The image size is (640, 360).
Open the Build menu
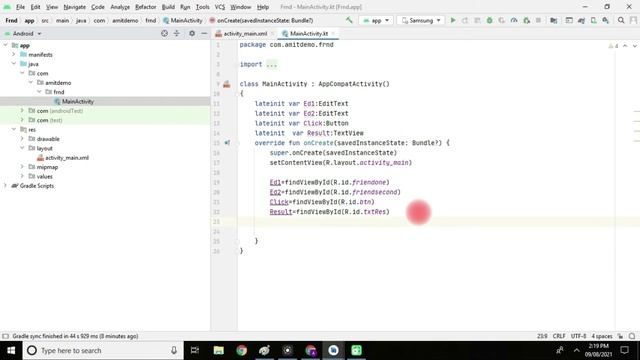point(168,7)
